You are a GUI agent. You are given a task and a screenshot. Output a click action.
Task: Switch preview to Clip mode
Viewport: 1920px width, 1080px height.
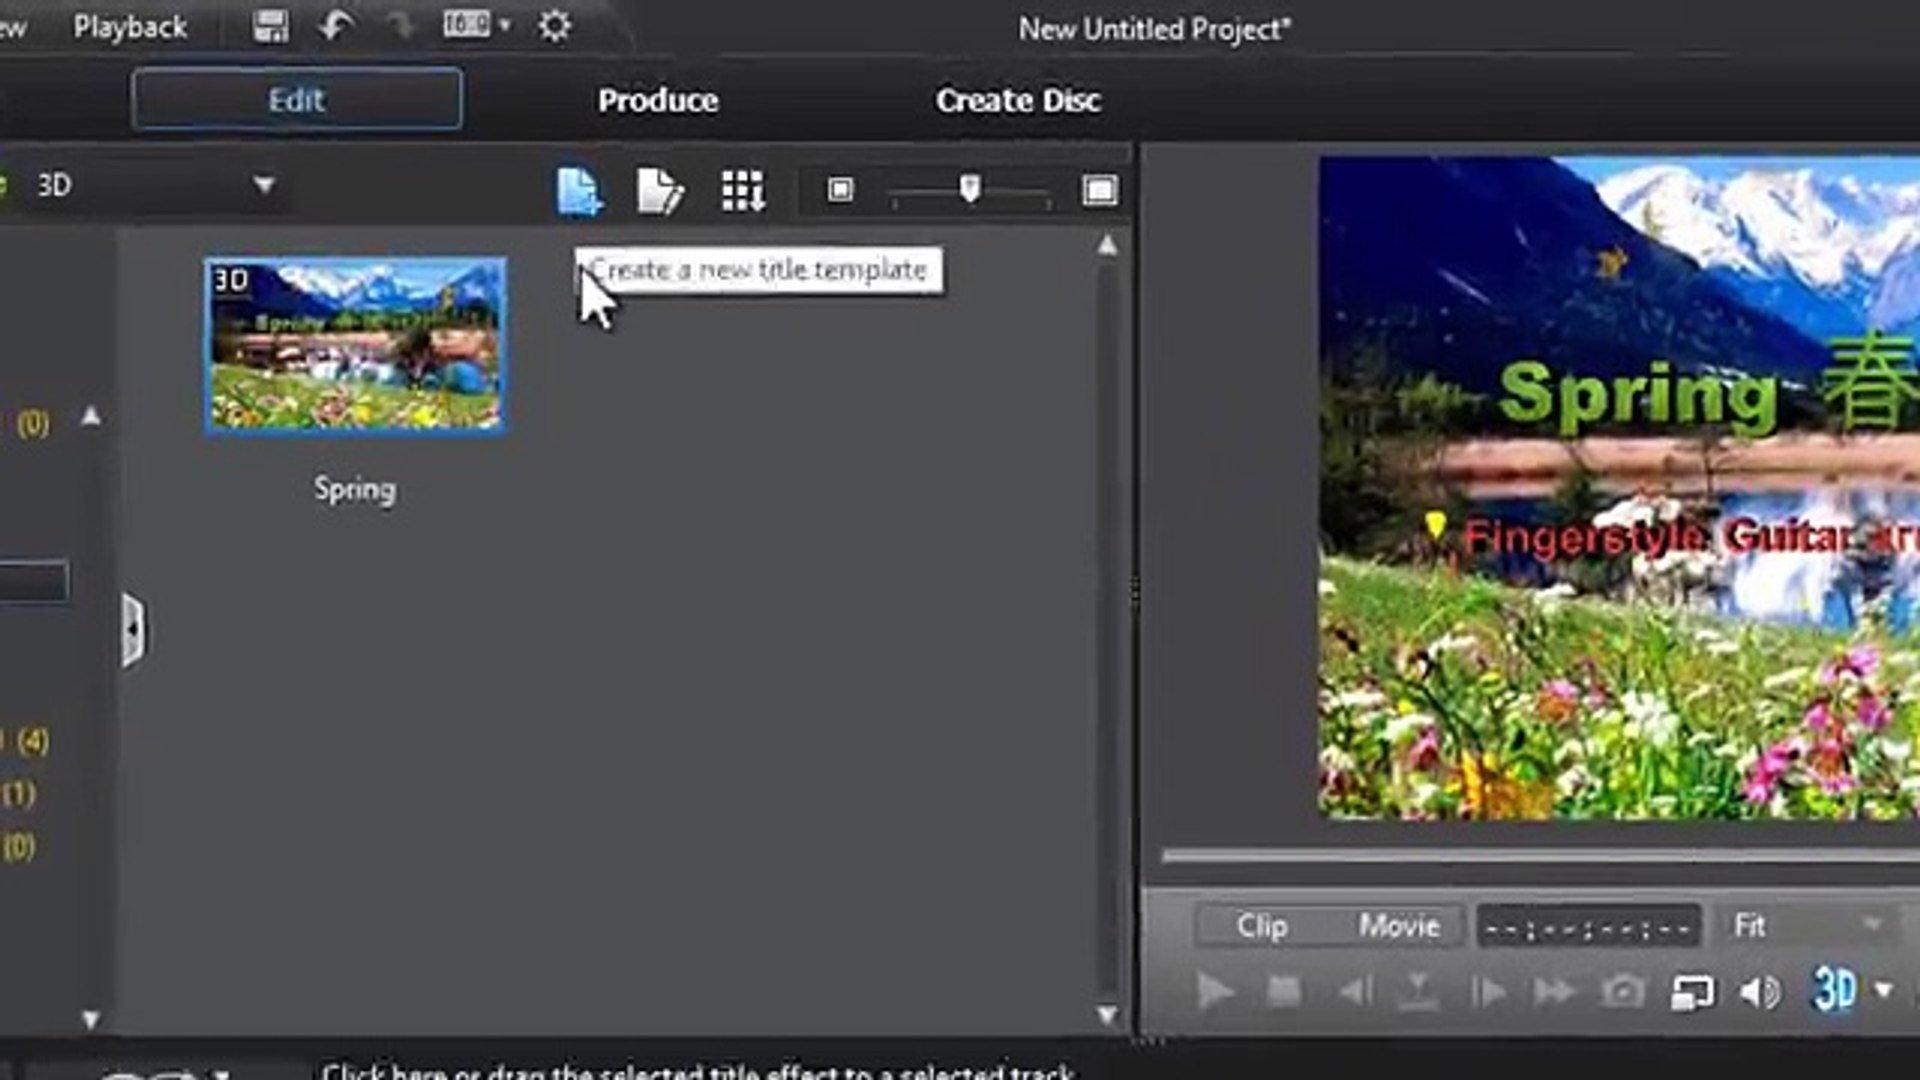coord(1262,926)
